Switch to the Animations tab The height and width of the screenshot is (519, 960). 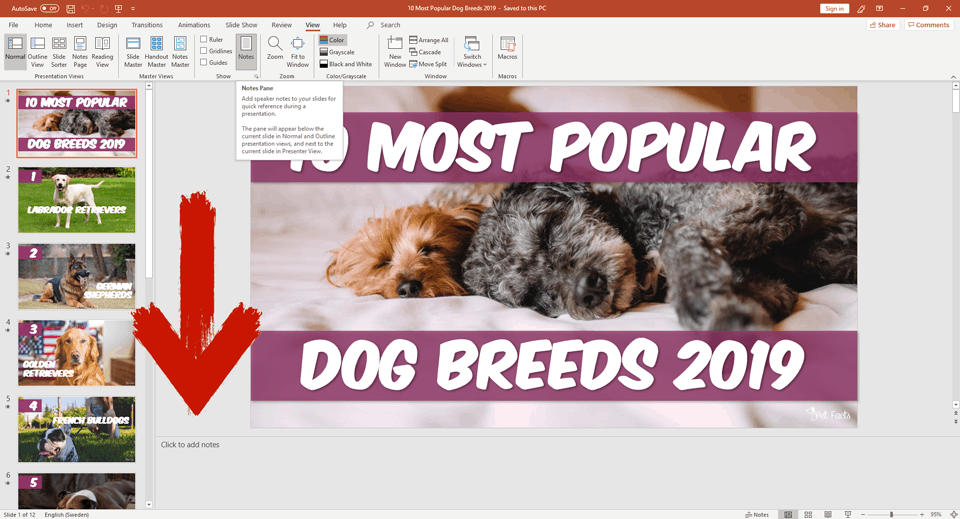coord(194,25)
